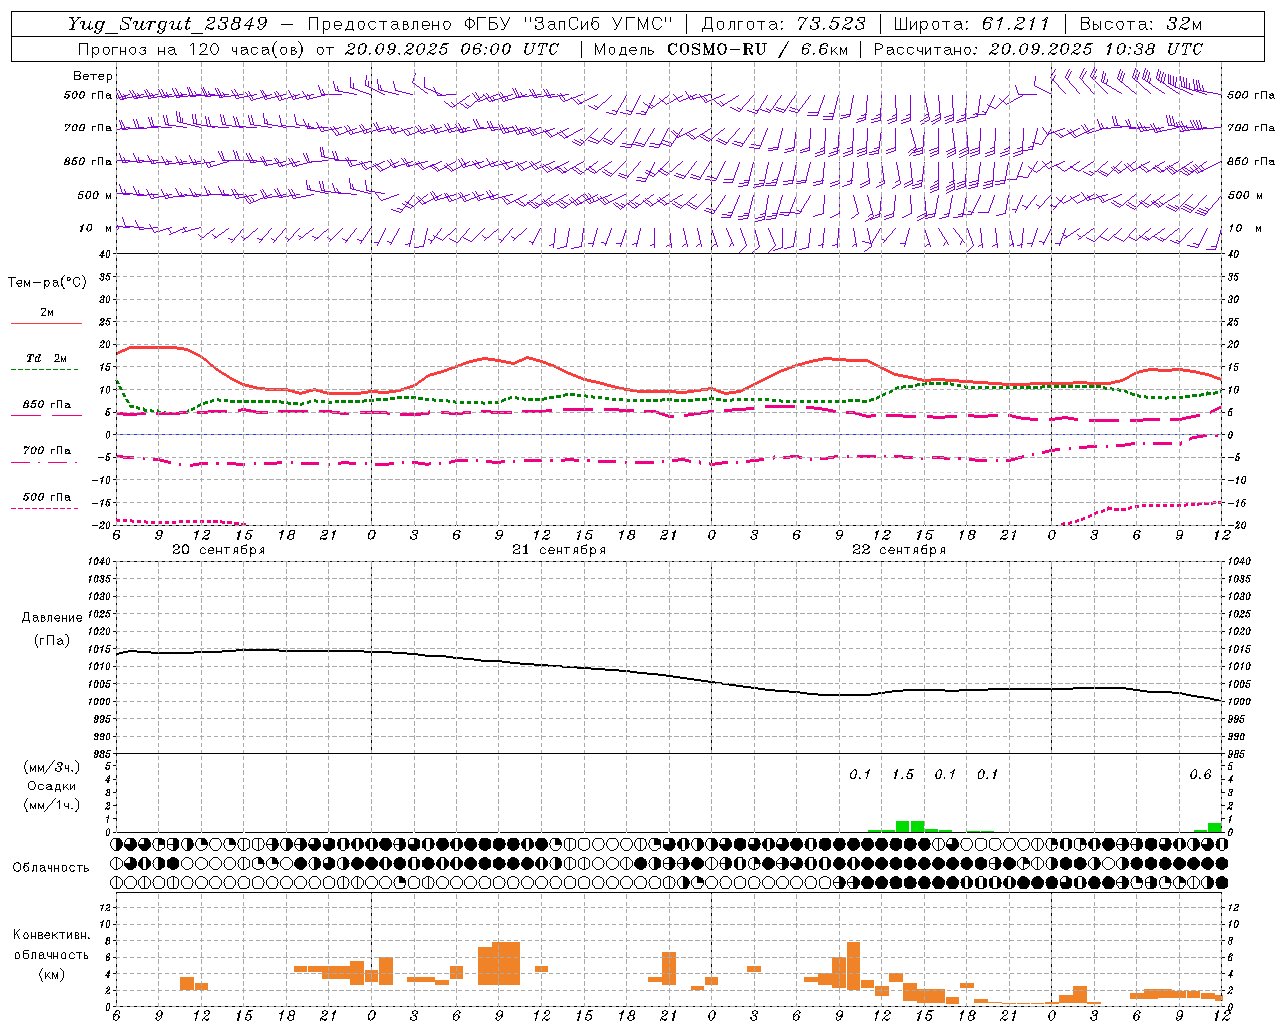Click the green dashed sample under Td 2м
The width and height of the screenshot is (1280, 1024).
pyautogui.click(x=44, y=370)
